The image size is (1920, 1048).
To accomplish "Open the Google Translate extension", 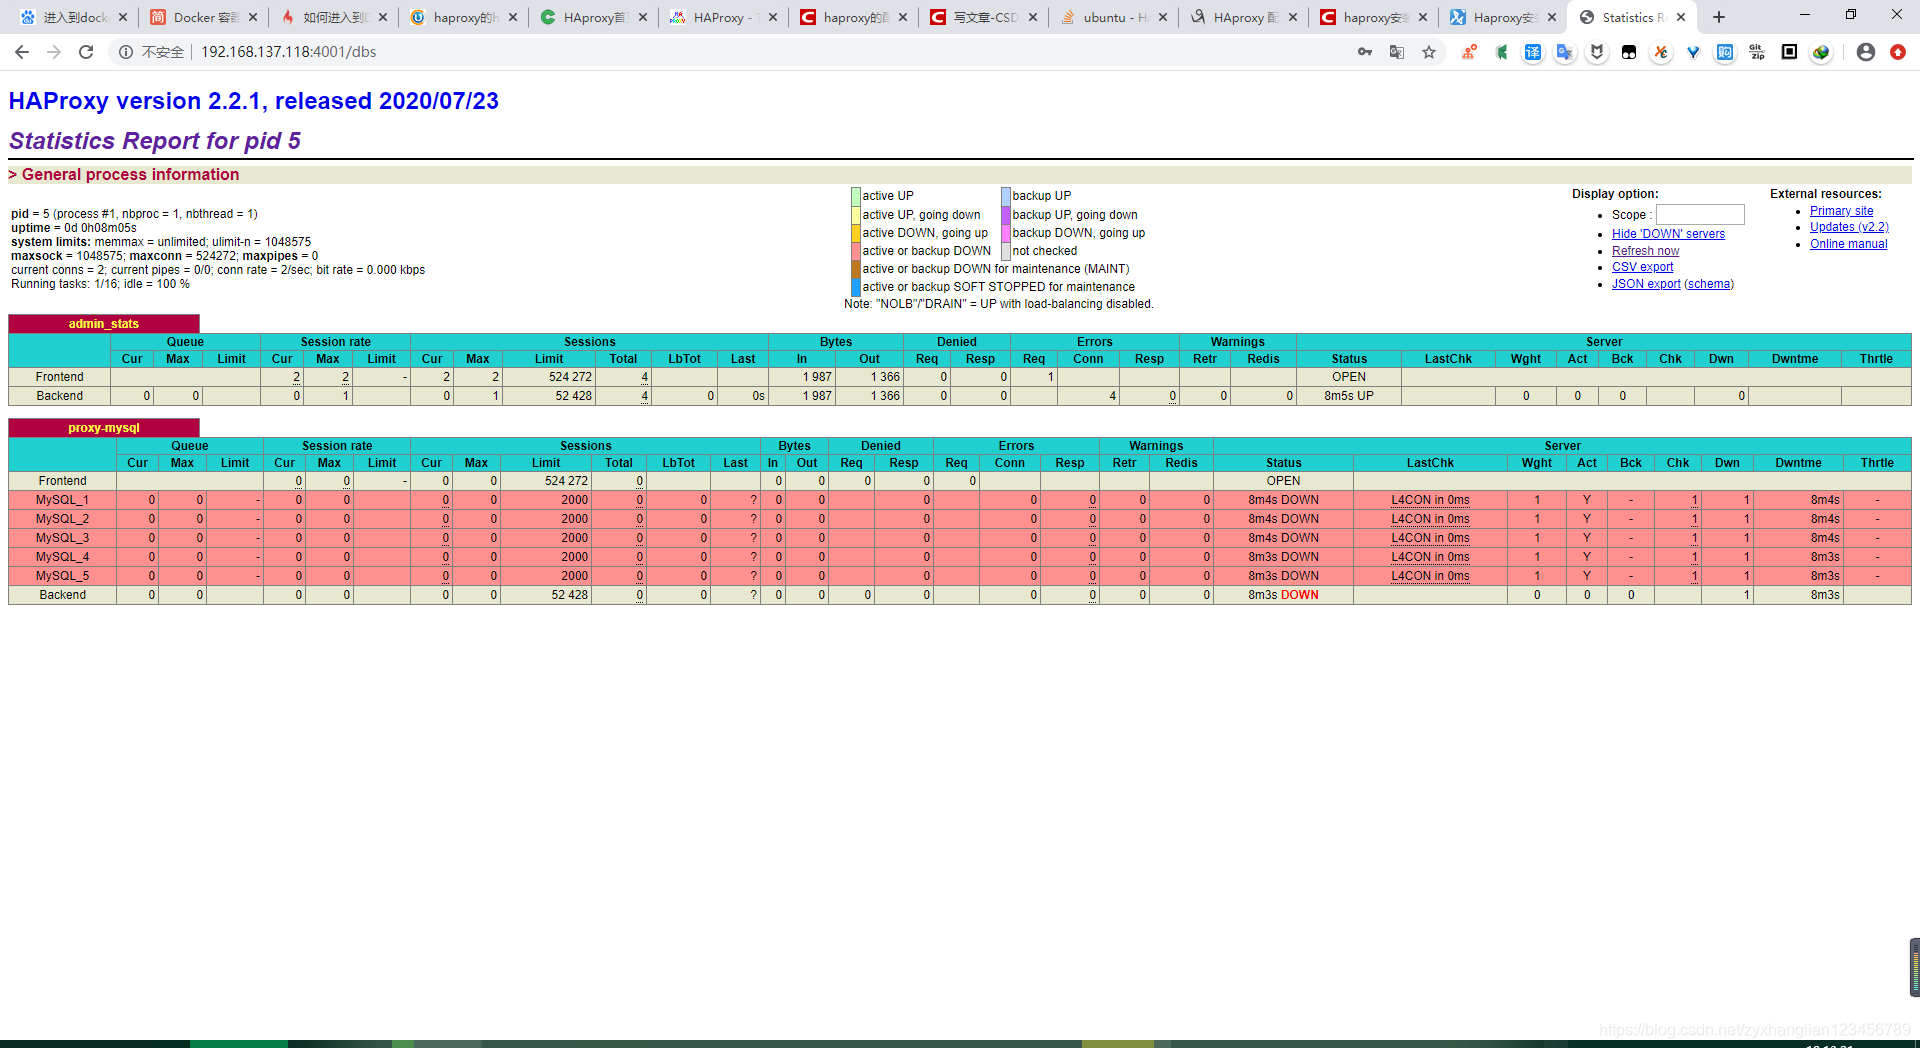I will [x=1565, y=52].
